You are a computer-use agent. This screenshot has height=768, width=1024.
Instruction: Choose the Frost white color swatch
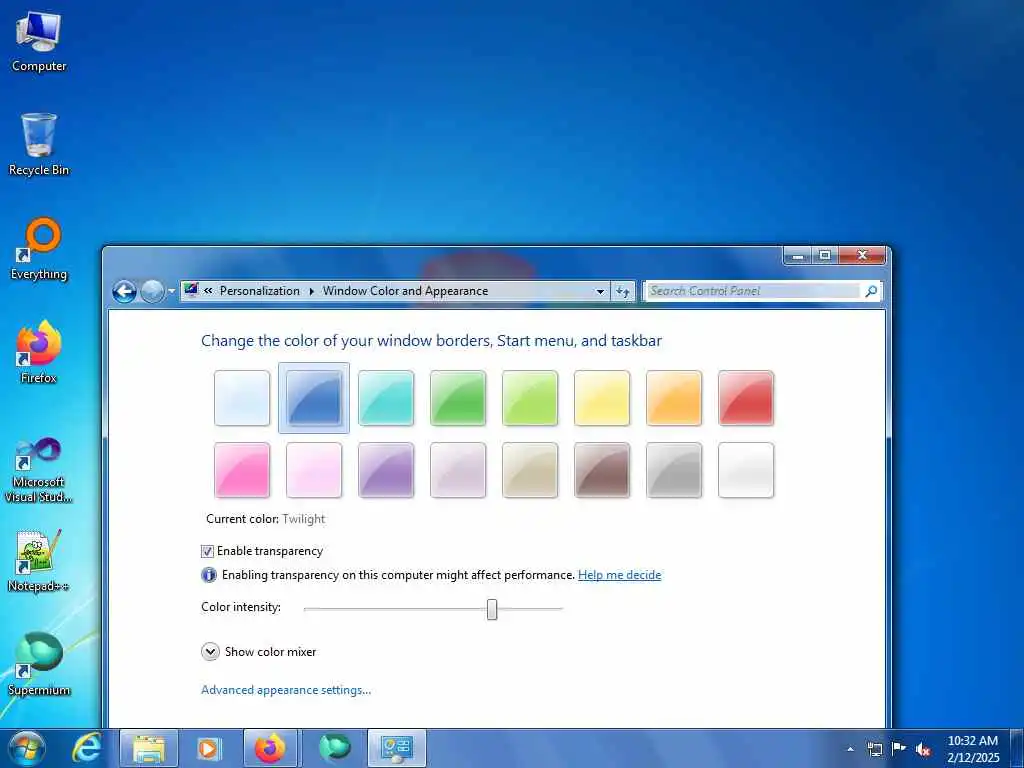(746, 470)
